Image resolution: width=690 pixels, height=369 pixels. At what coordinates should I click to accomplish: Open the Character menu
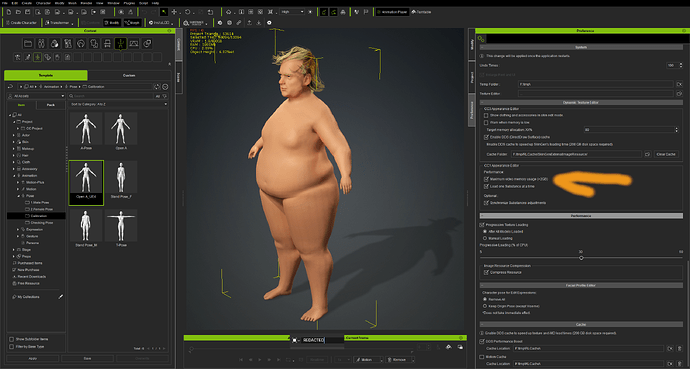44,3
